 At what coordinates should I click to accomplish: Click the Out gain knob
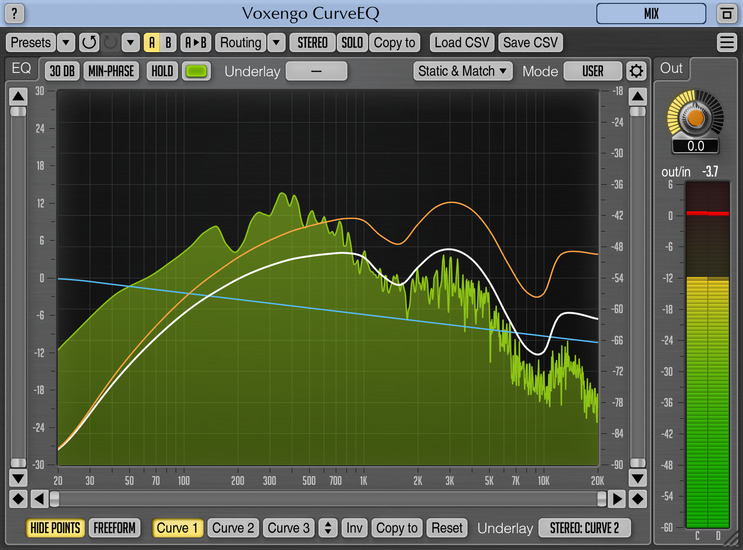coord(695,117)
